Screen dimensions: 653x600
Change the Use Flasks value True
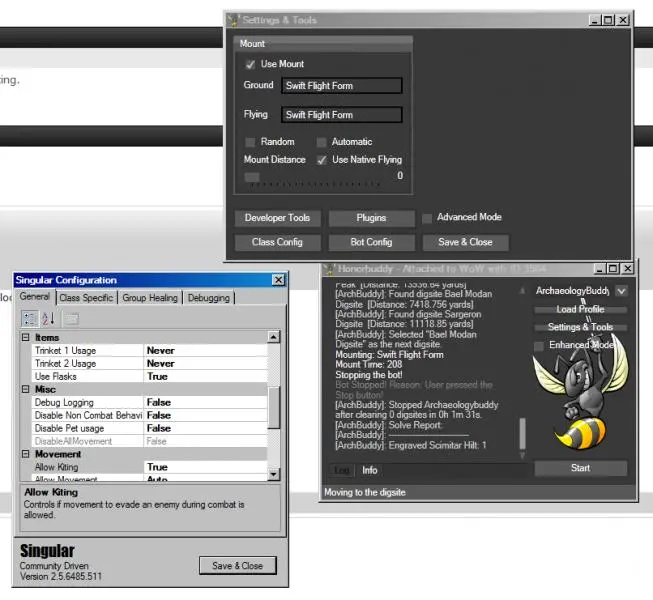(205, 376)
